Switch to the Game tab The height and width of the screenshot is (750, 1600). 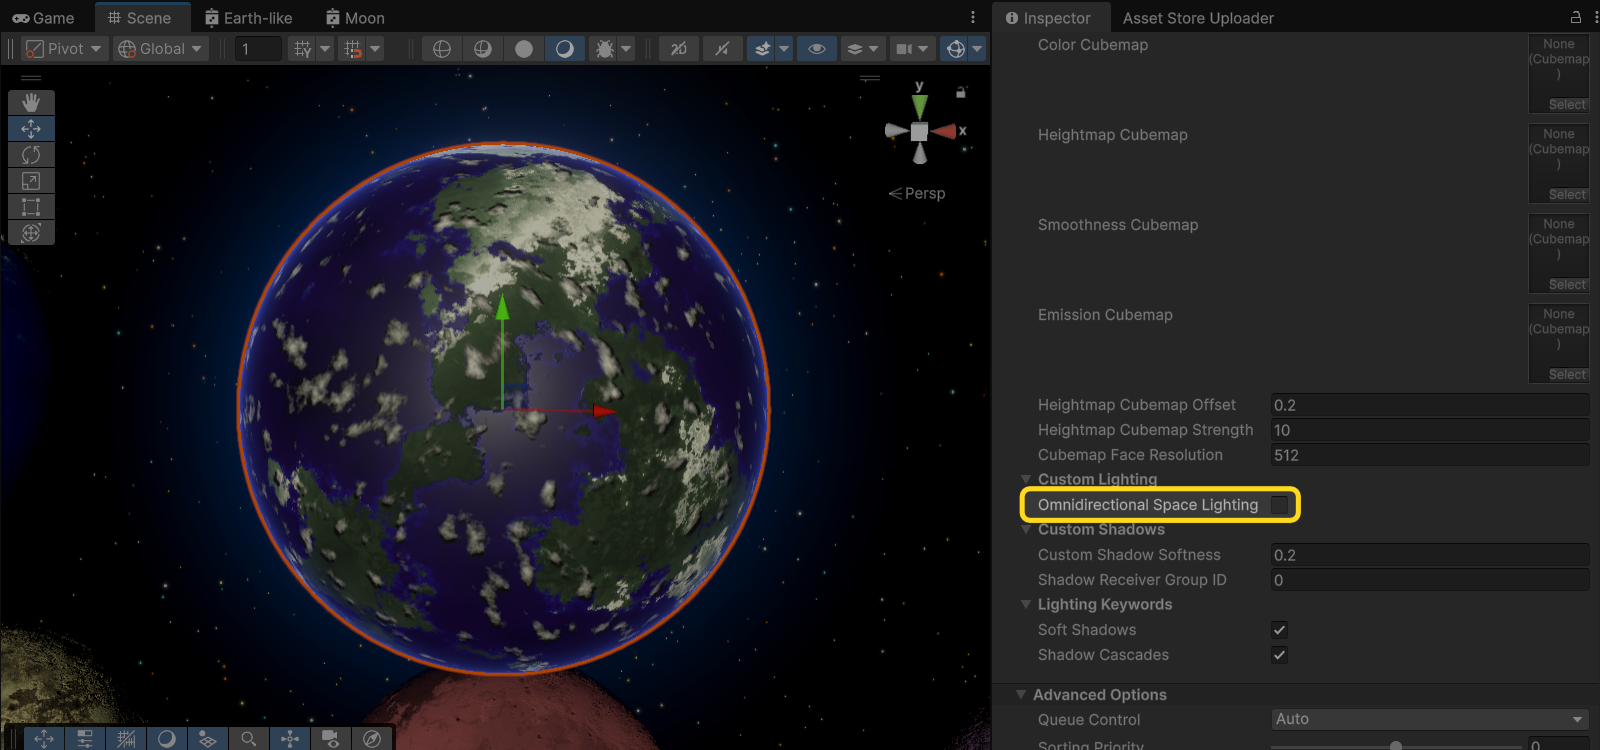43,18
